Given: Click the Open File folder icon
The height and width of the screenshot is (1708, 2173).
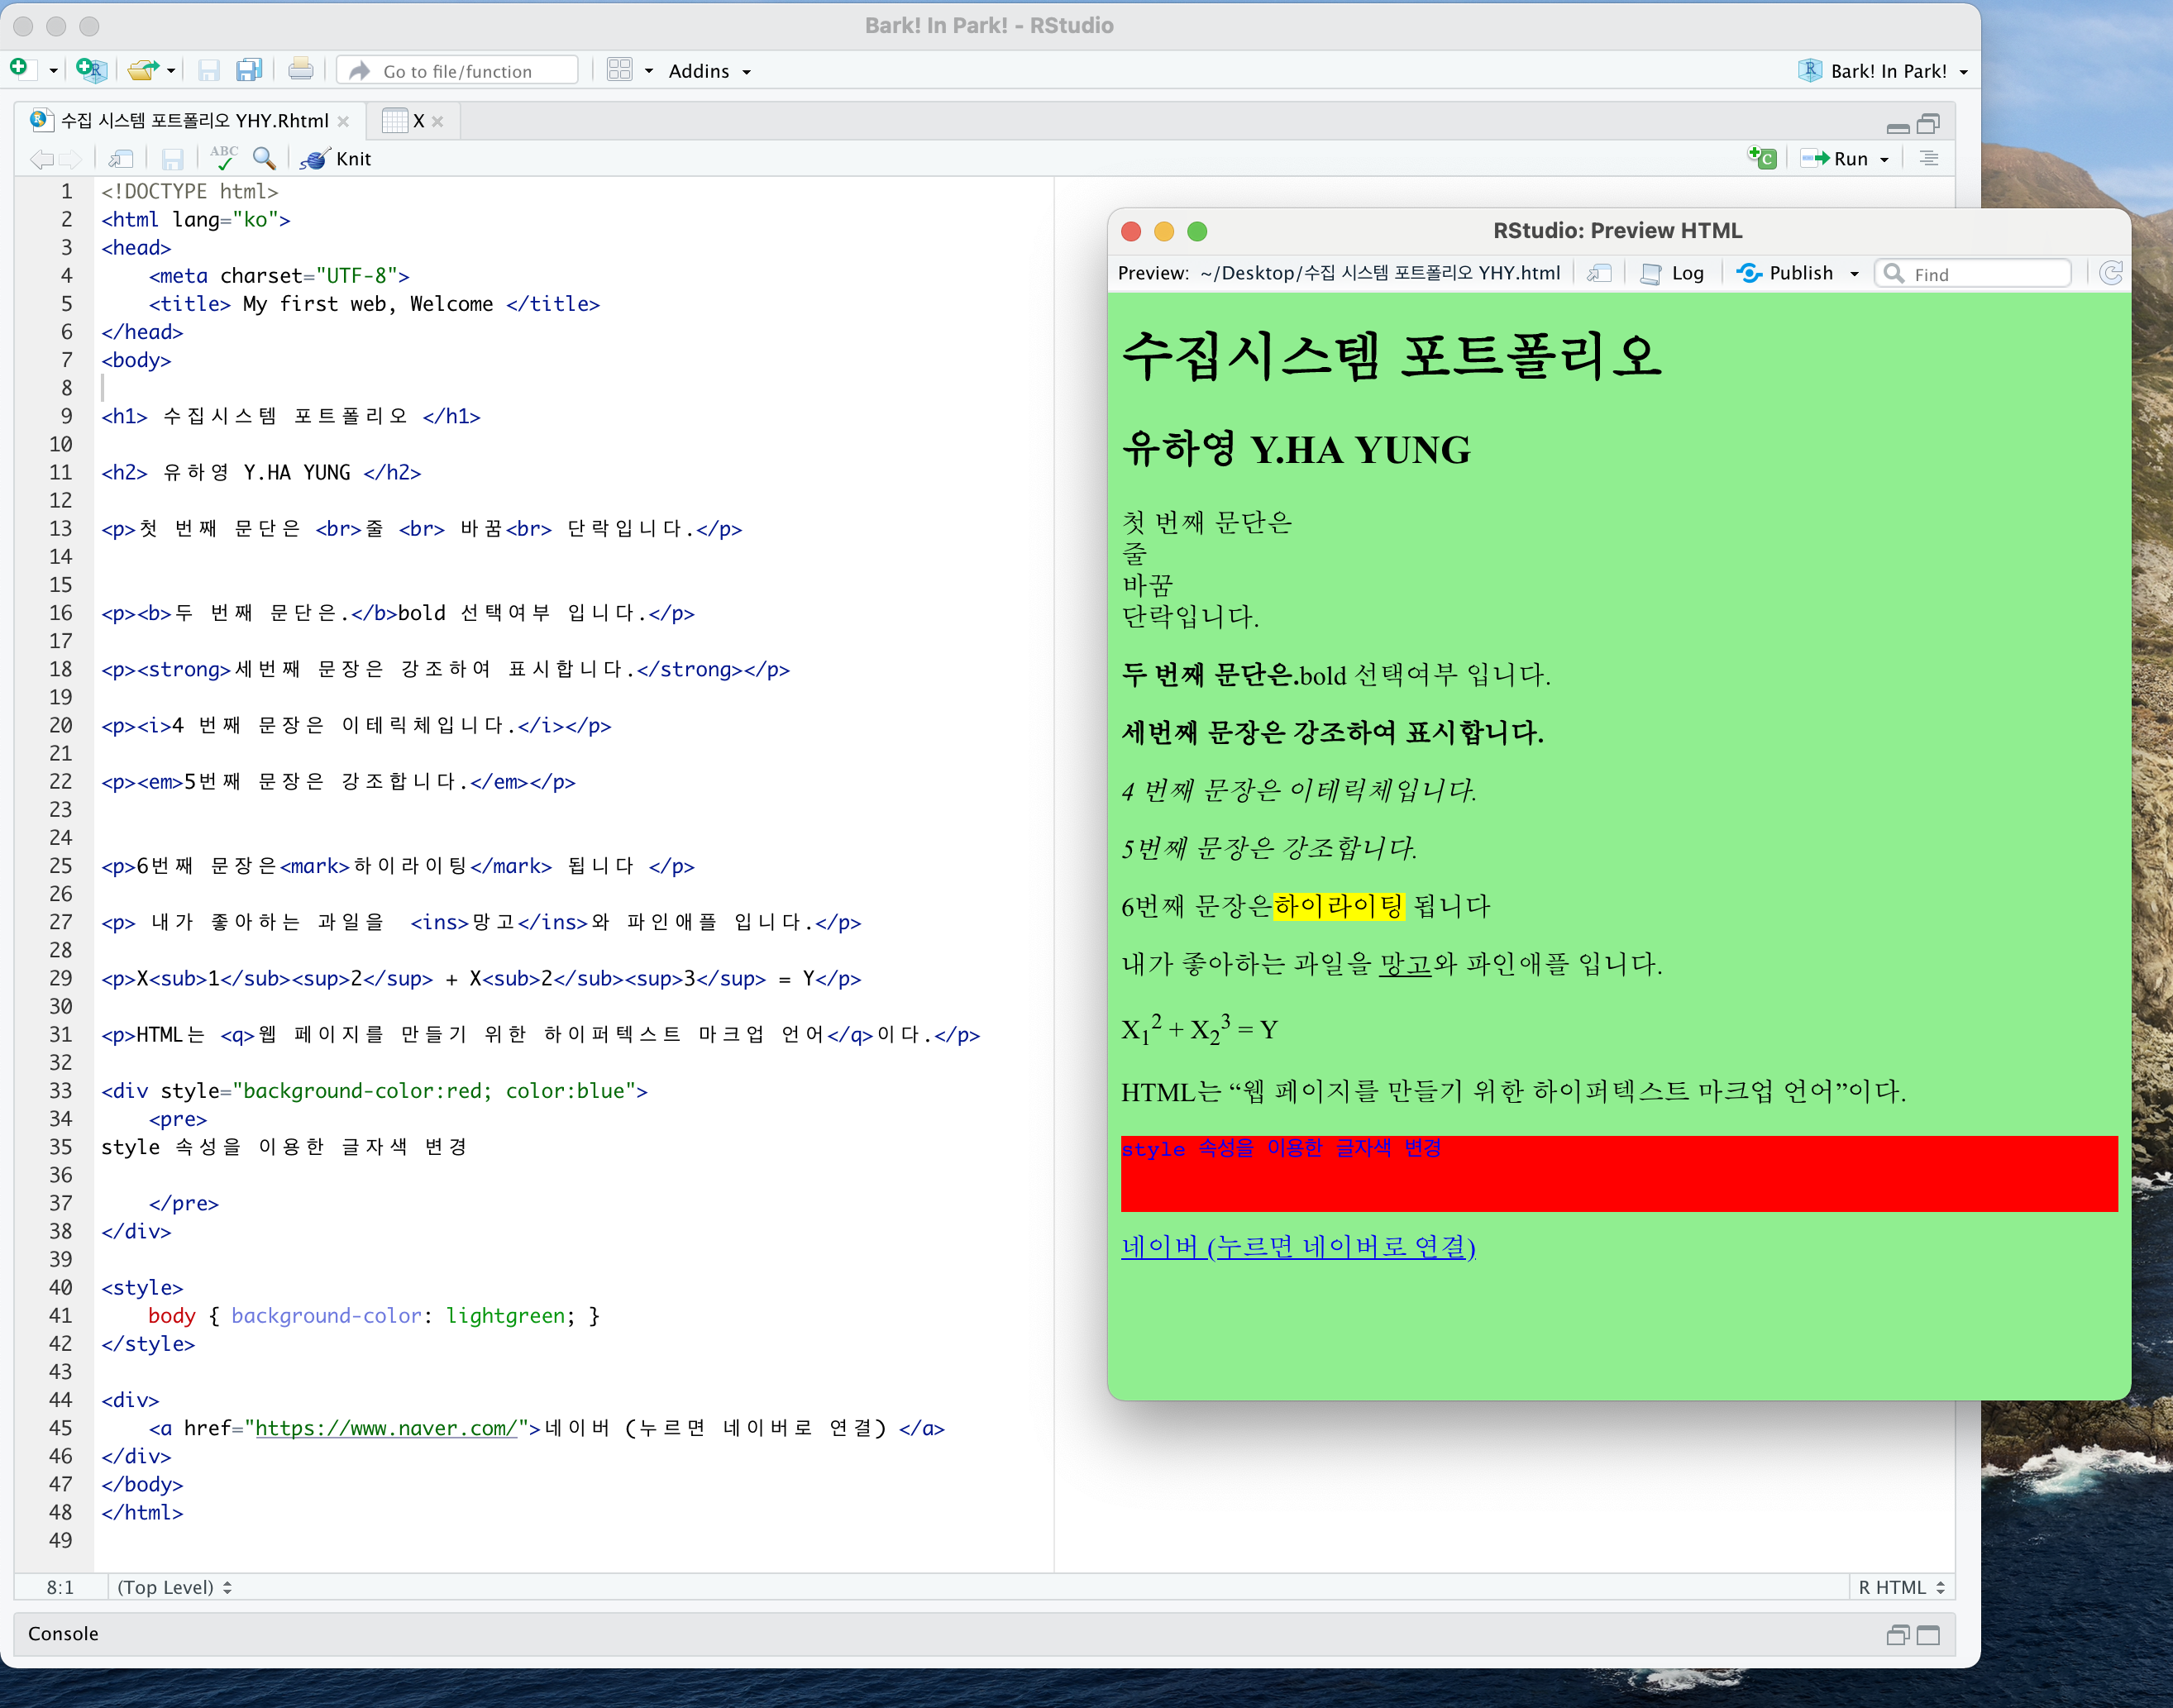Looking at the screenshot, I should pyautogui.click(x=143, y=70).
